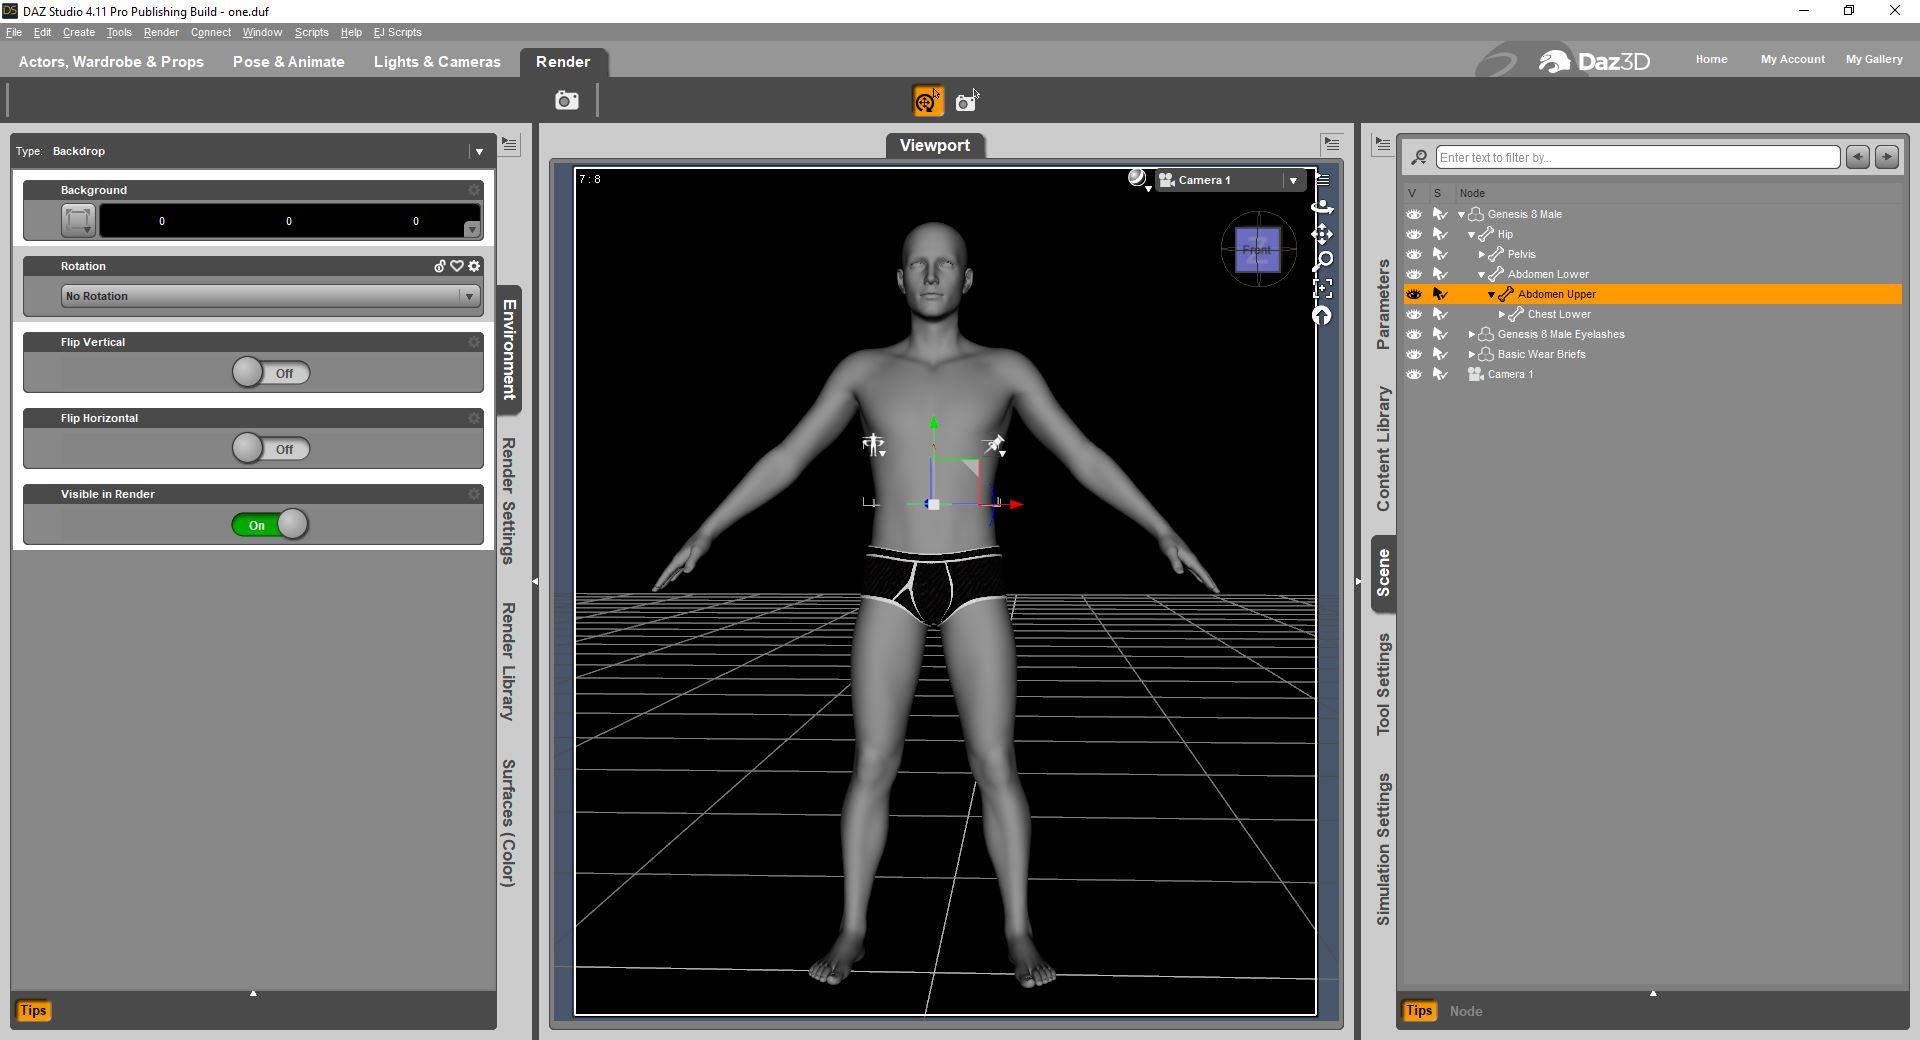Click the Scene filter next arrow button
Image resolution: width=1920 pixels, height=1040 pixels.
click(1887, 157)
